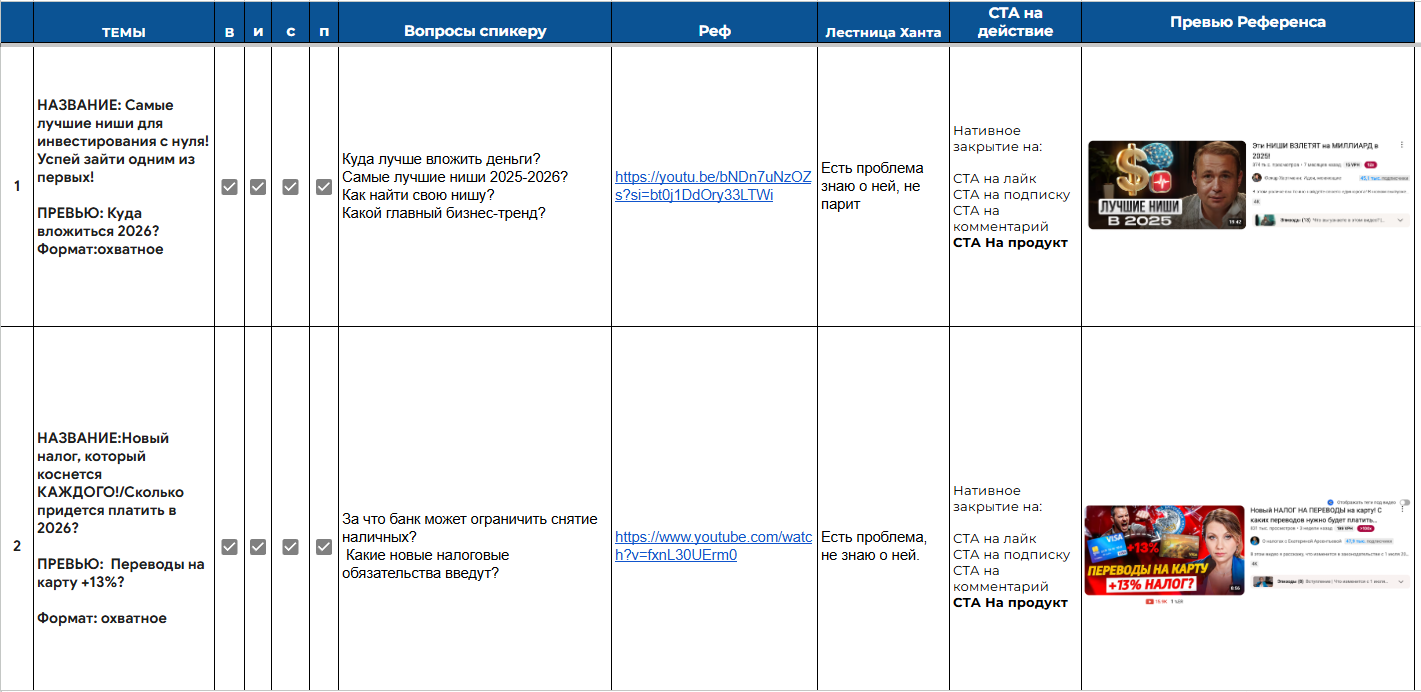Select the ТЕМЫ cell about 'Новый налог'

pyautogui.click(x=124, y=508)
